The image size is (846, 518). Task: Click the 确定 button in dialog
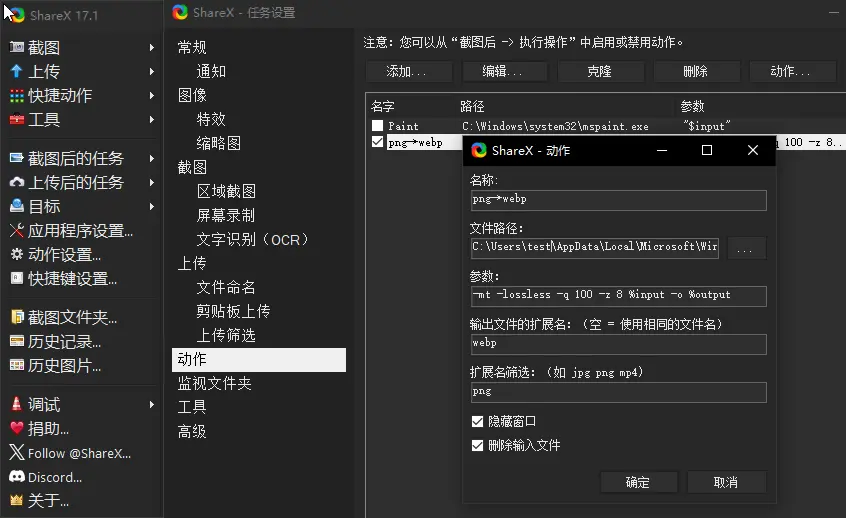pos(639,482)
